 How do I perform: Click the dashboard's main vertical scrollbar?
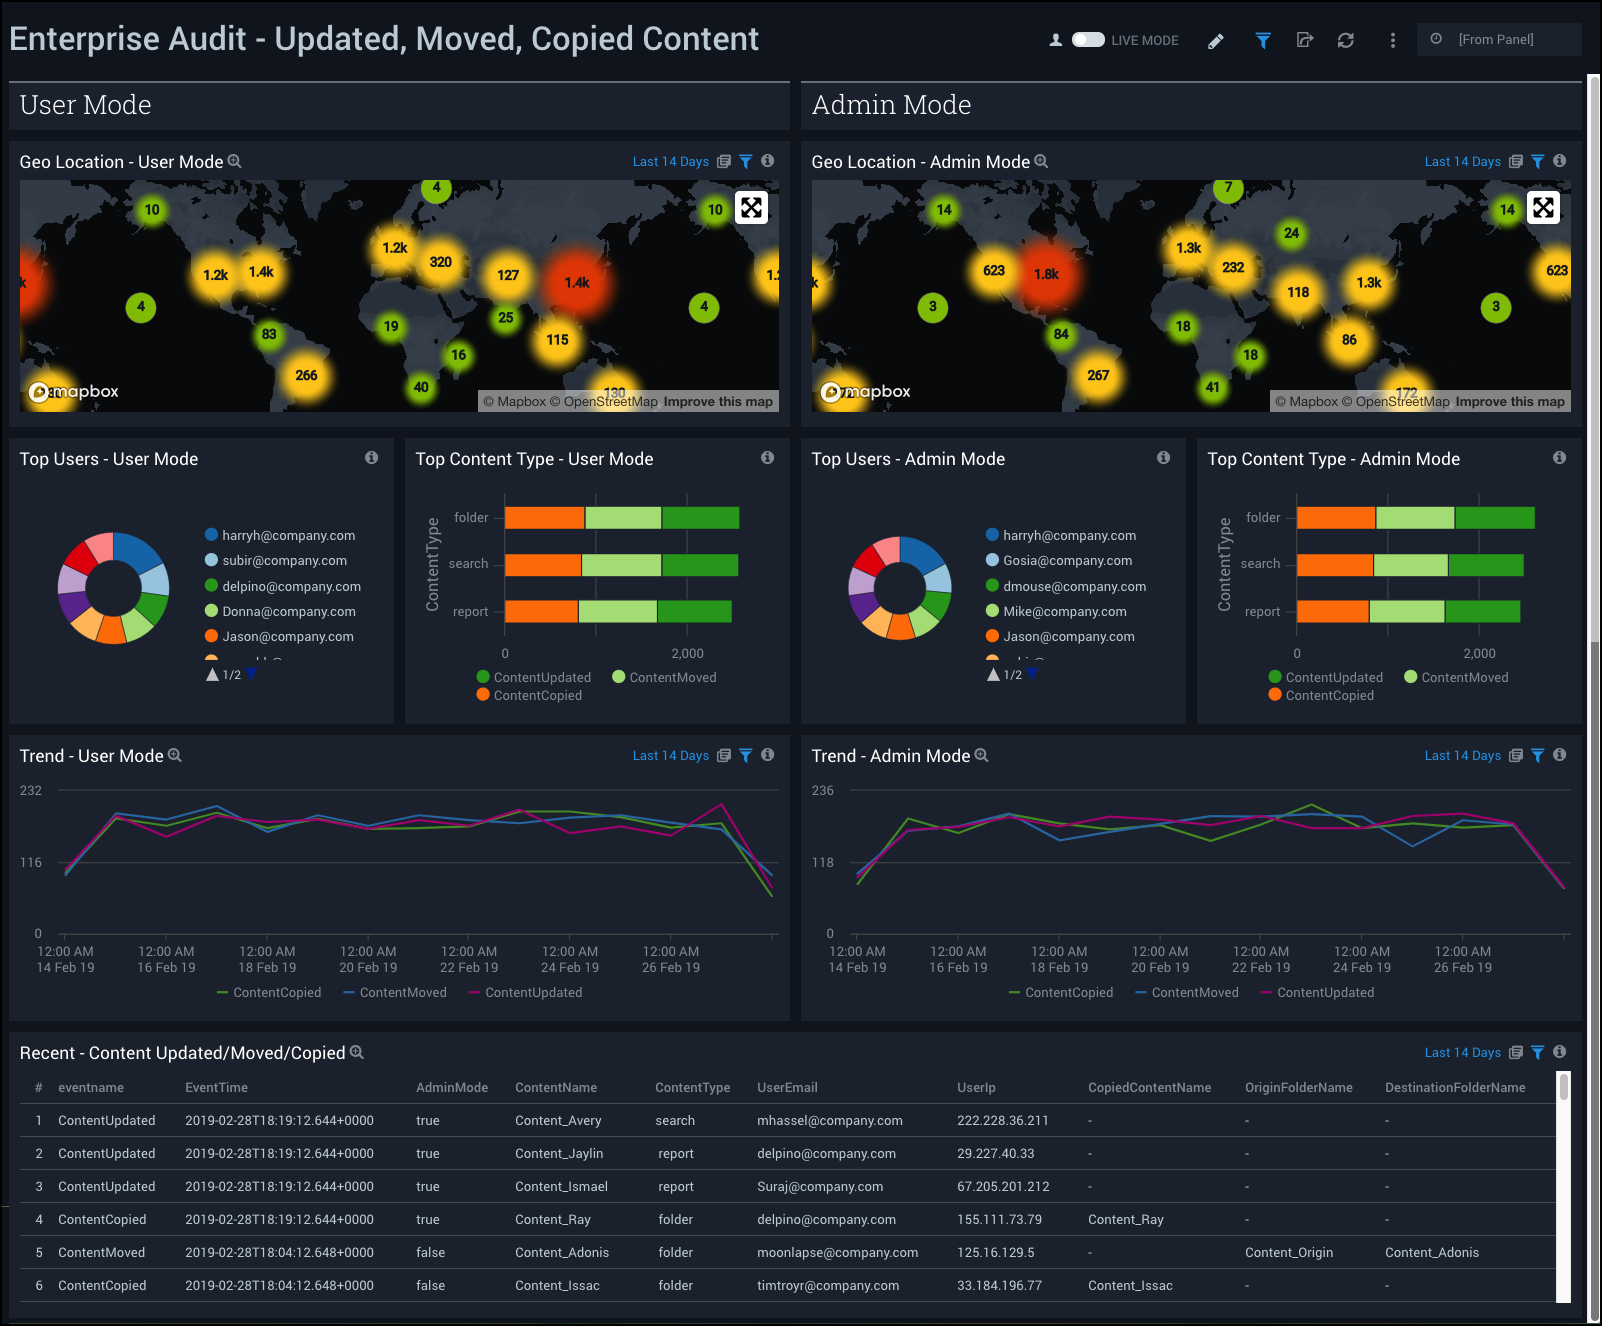1594,700
